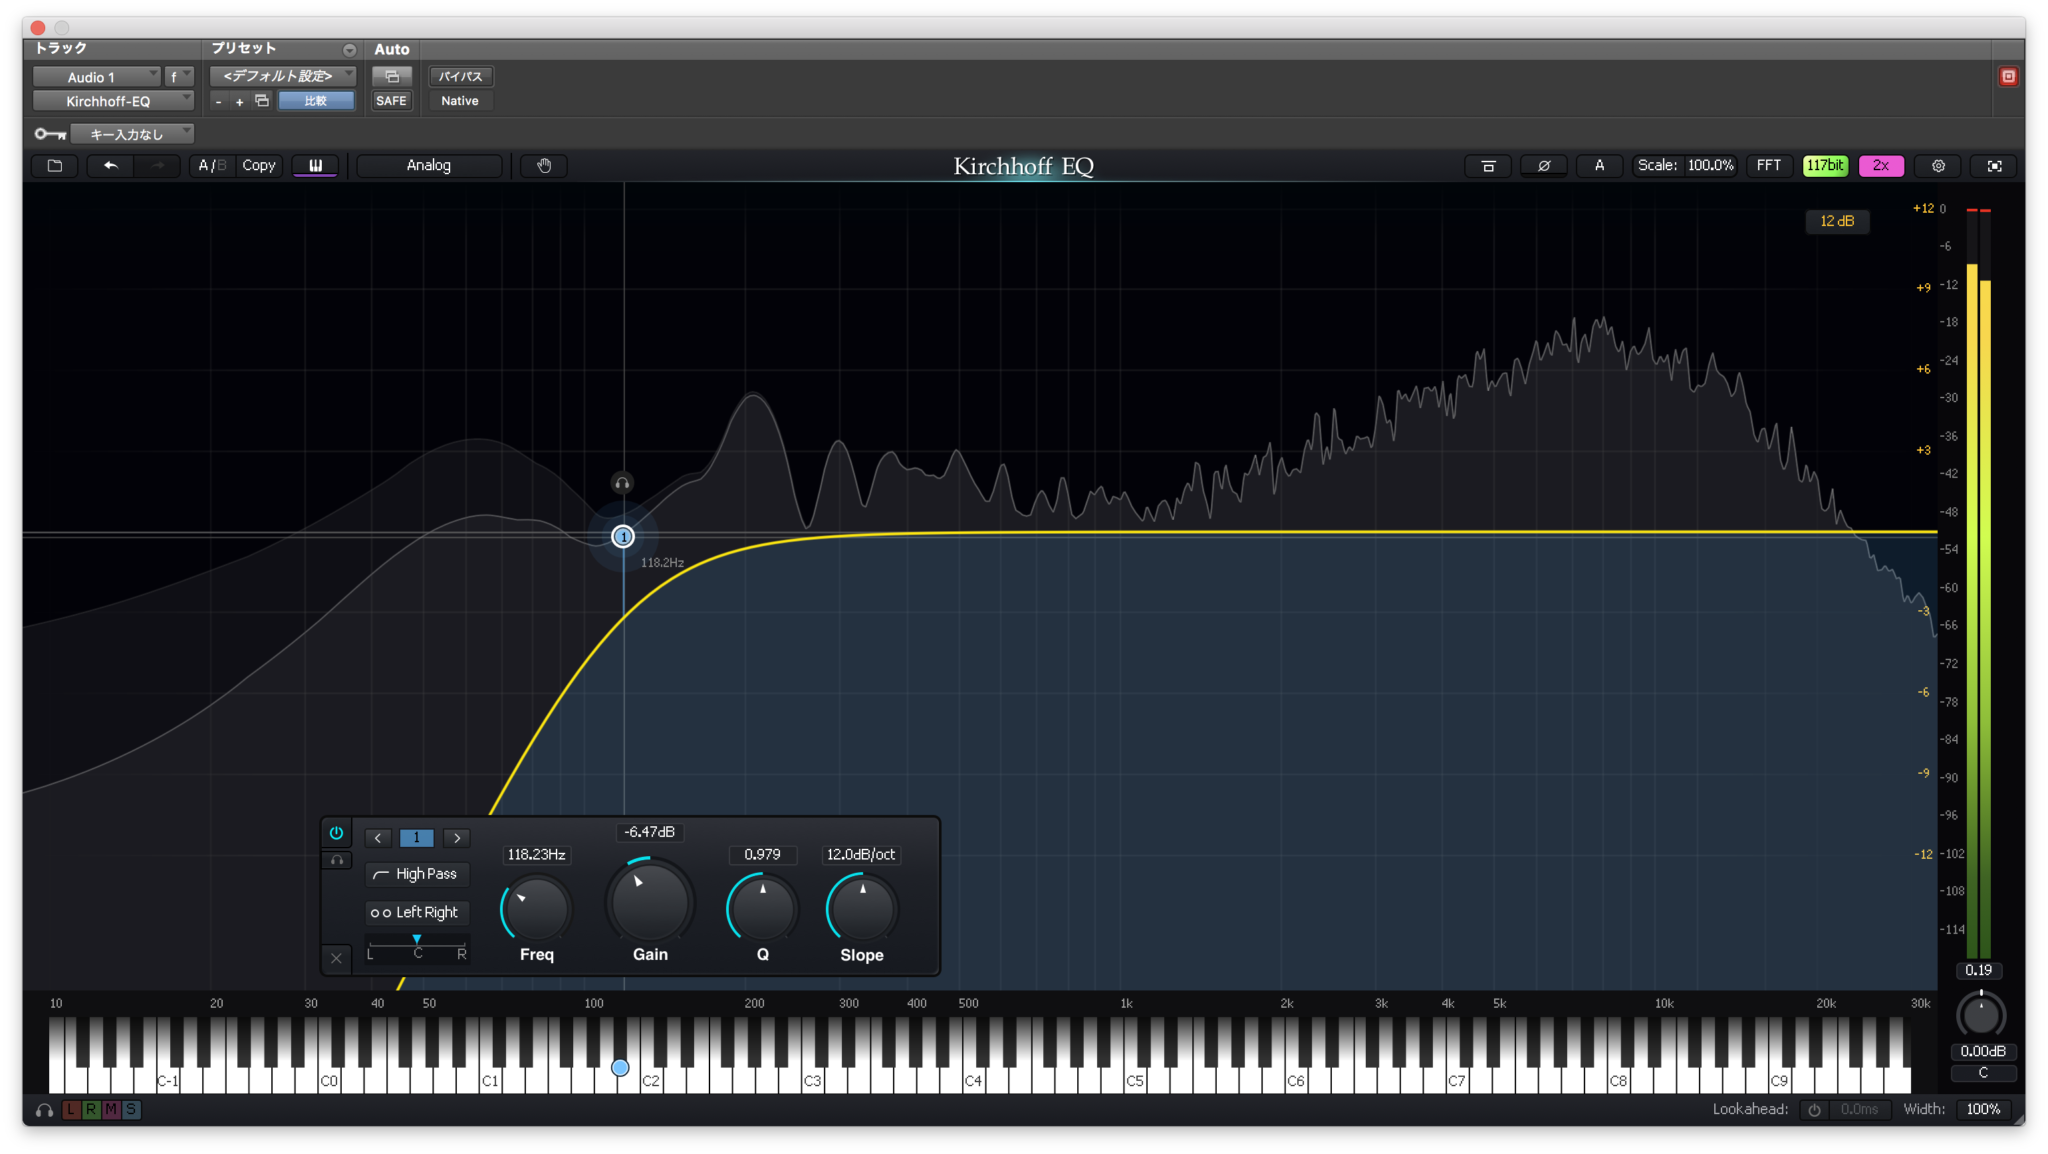Select the hand pan tool icon

(x=543, y=166)
